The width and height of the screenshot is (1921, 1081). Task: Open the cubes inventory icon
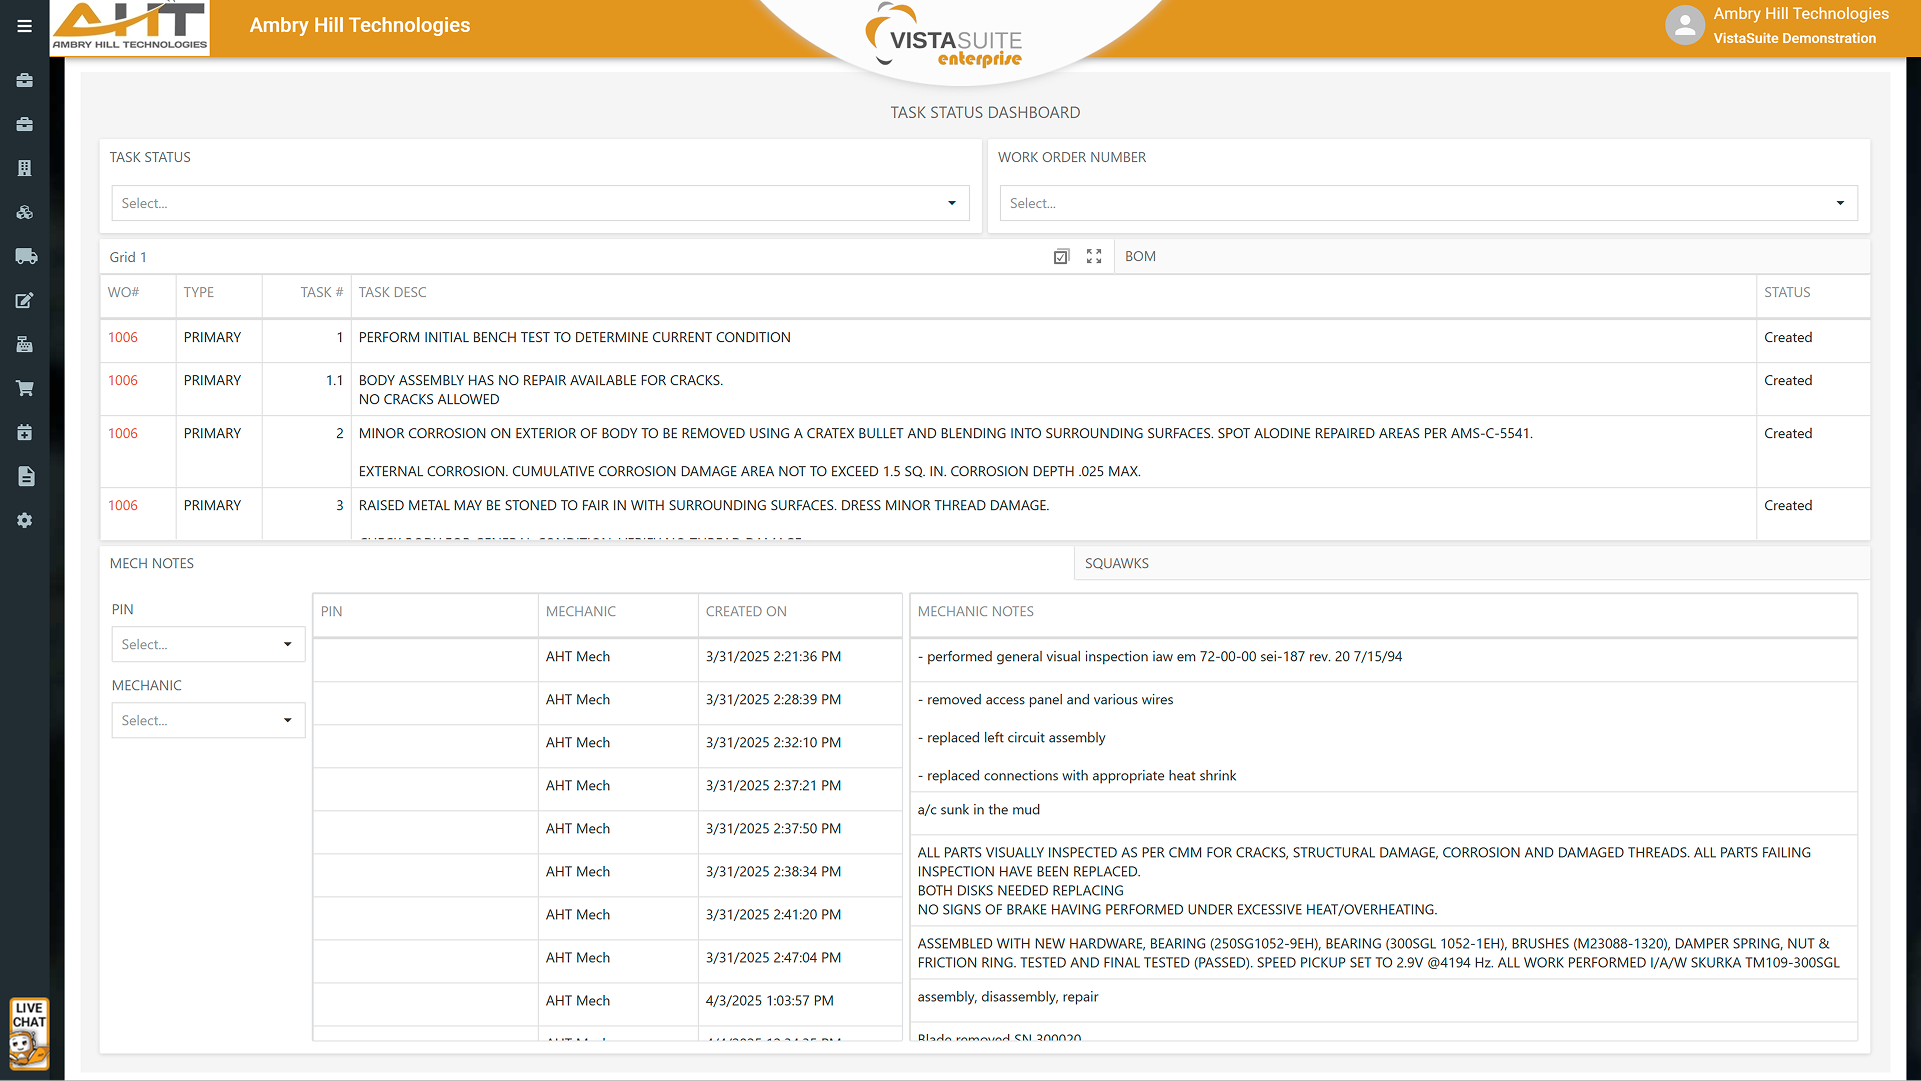coord(25,212)
